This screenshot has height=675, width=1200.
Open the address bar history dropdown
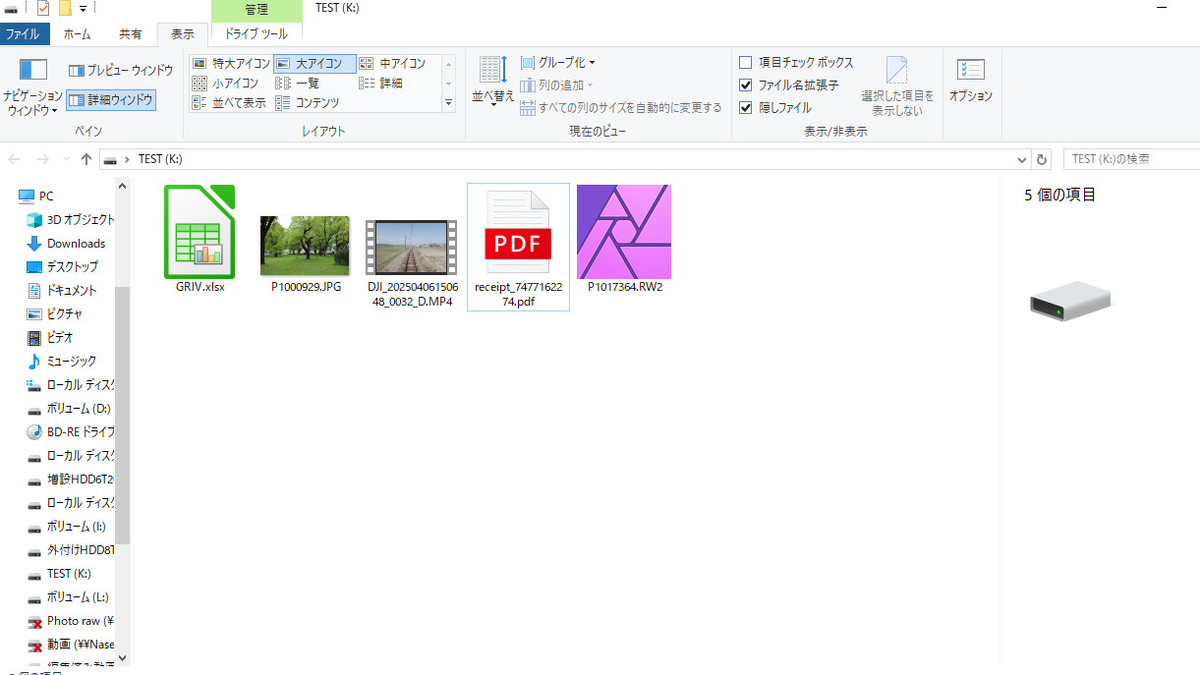tap(1021, 159)
